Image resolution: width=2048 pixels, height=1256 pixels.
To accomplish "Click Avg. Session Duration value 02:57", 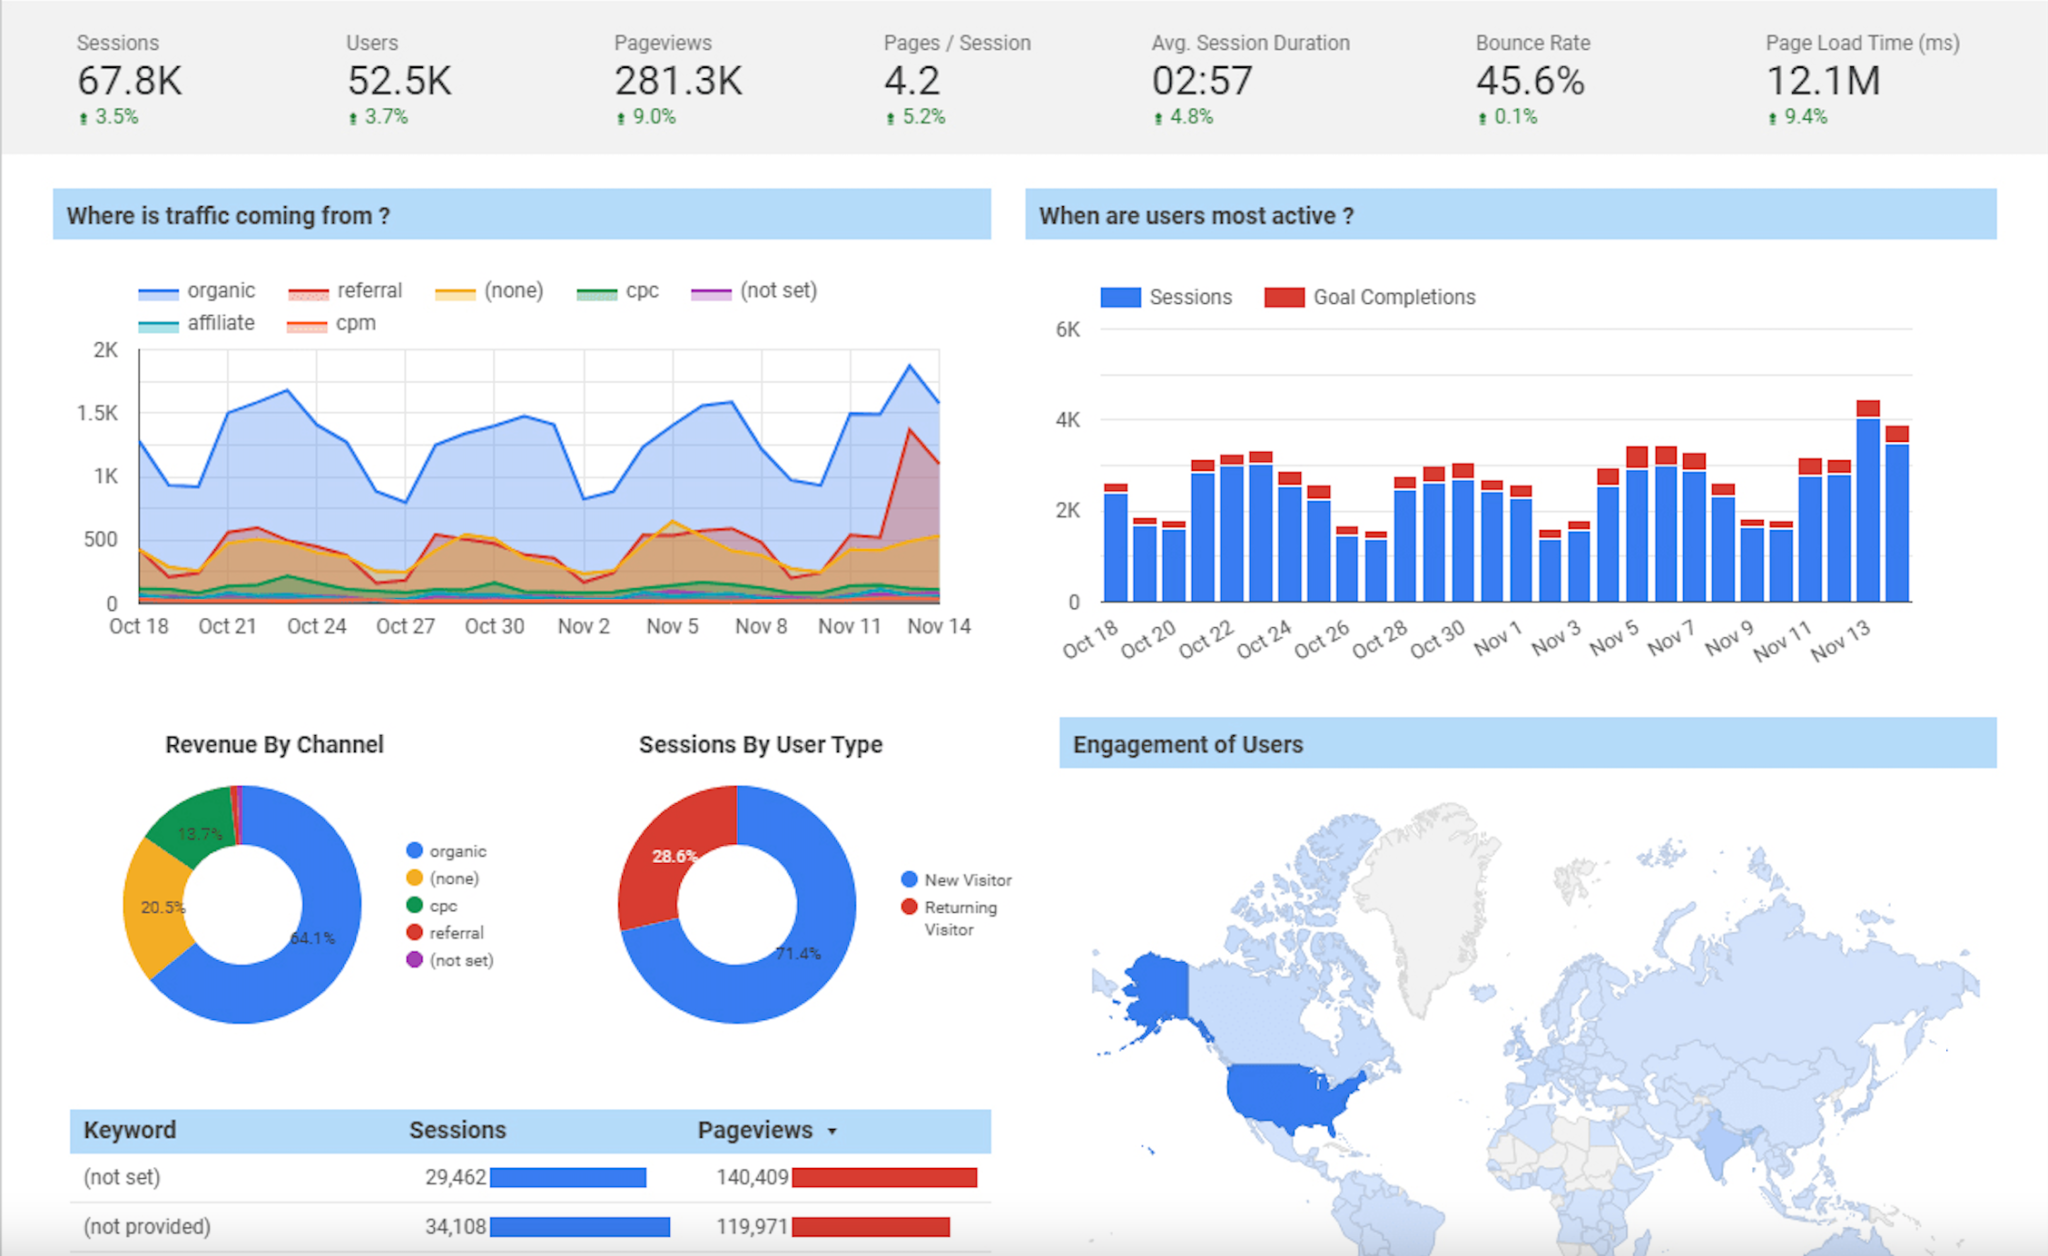I will coord(1202,81).
